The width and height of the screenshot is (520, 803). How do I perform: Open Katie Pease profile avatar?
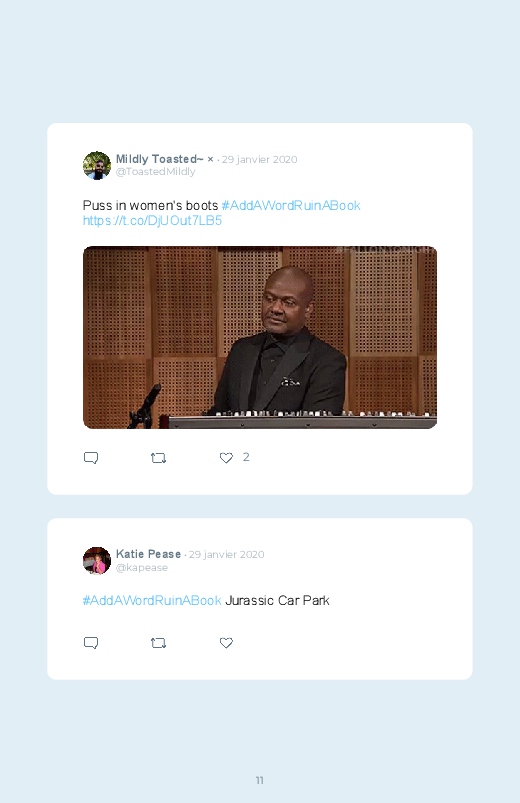pyautogui.click(x=97, y=560)
